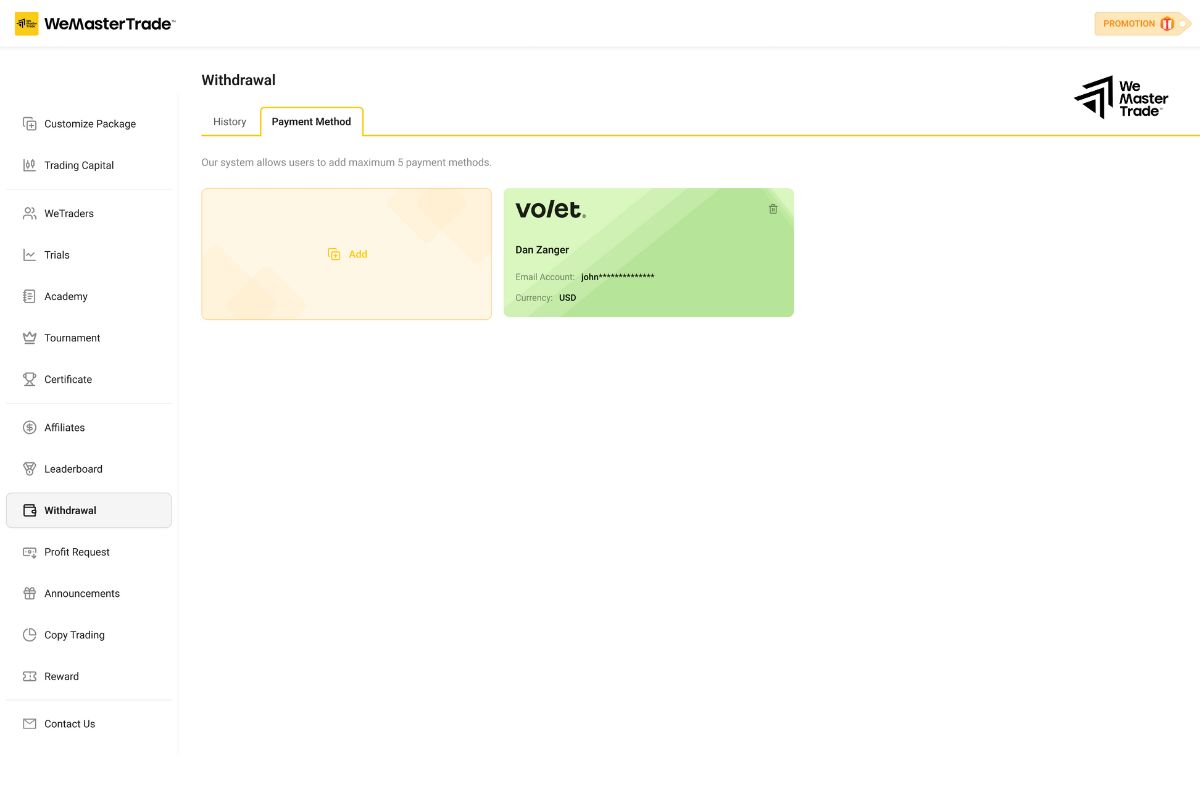The image size is (1200, 800).
Task: Click the Leaderboard medal icon
Action: 29,468
